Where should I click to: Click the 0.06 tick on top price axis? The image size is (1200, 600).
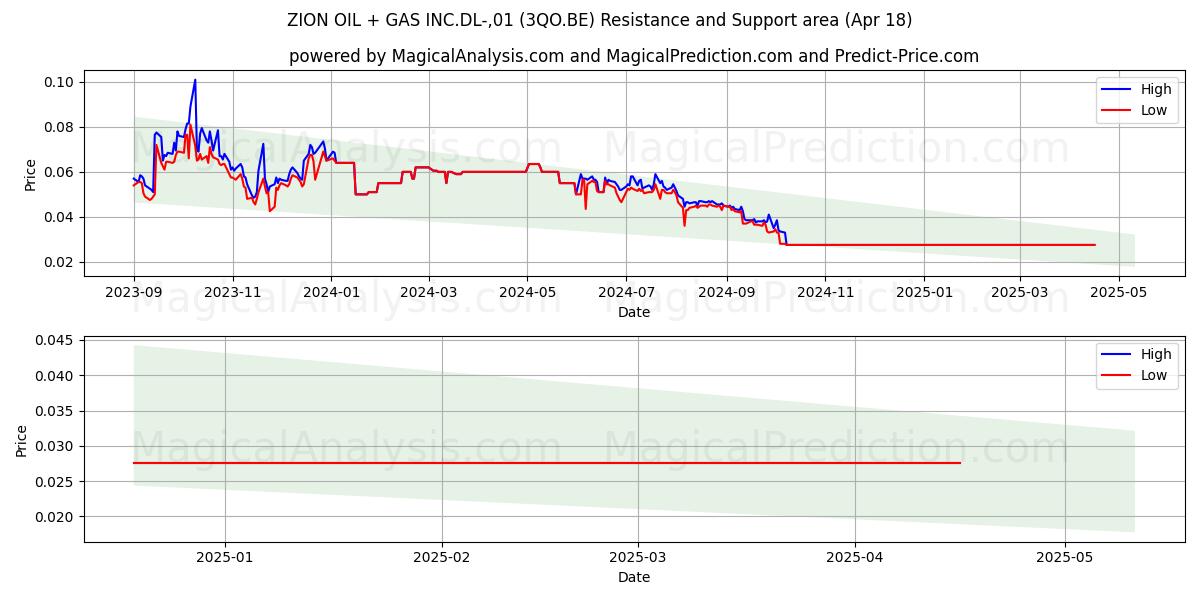(x=60, y=172)
